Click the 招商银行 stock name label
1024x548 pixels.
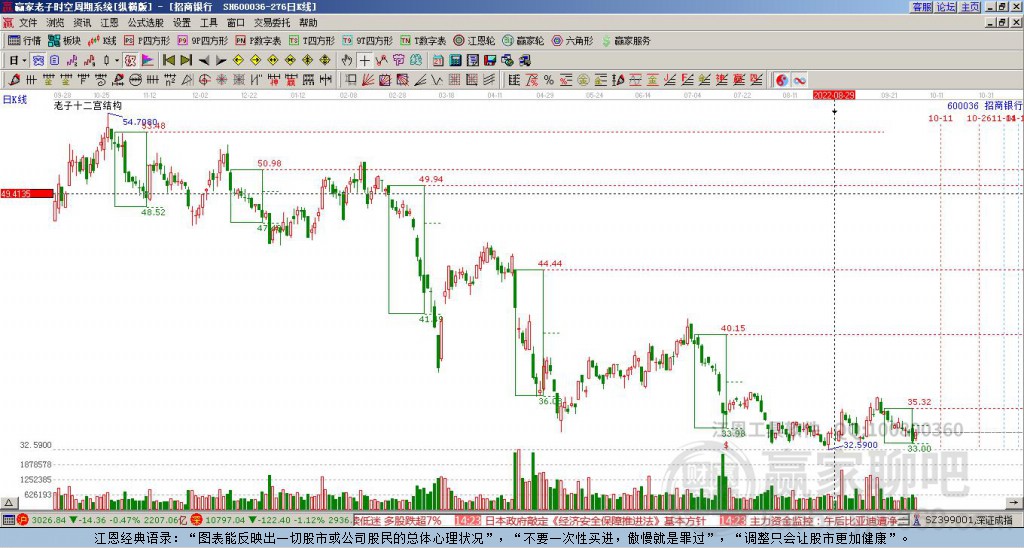coord(1003,105)
